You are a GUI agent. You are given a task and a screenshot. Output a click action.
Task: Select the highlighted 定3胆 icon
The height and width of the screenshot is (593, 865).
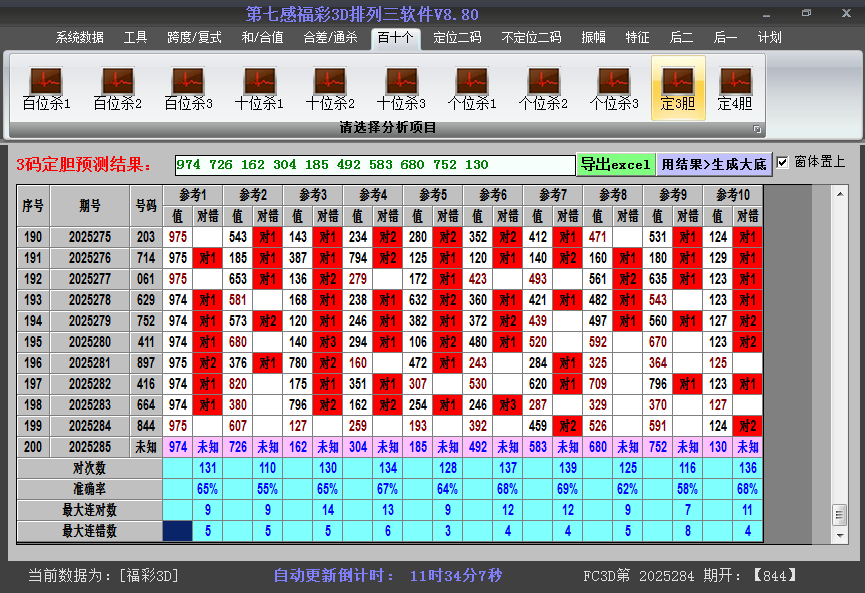click(678, 88)
